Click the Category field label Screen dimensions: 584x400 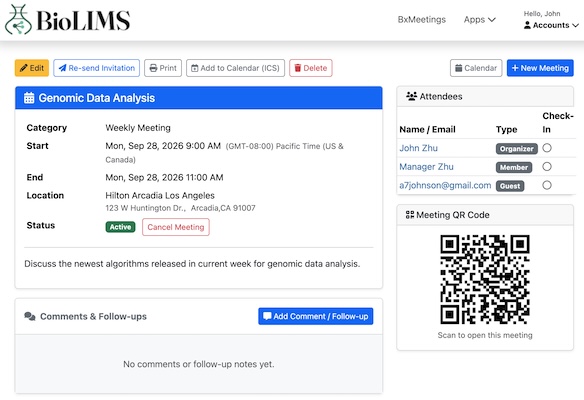coord(47,128)
